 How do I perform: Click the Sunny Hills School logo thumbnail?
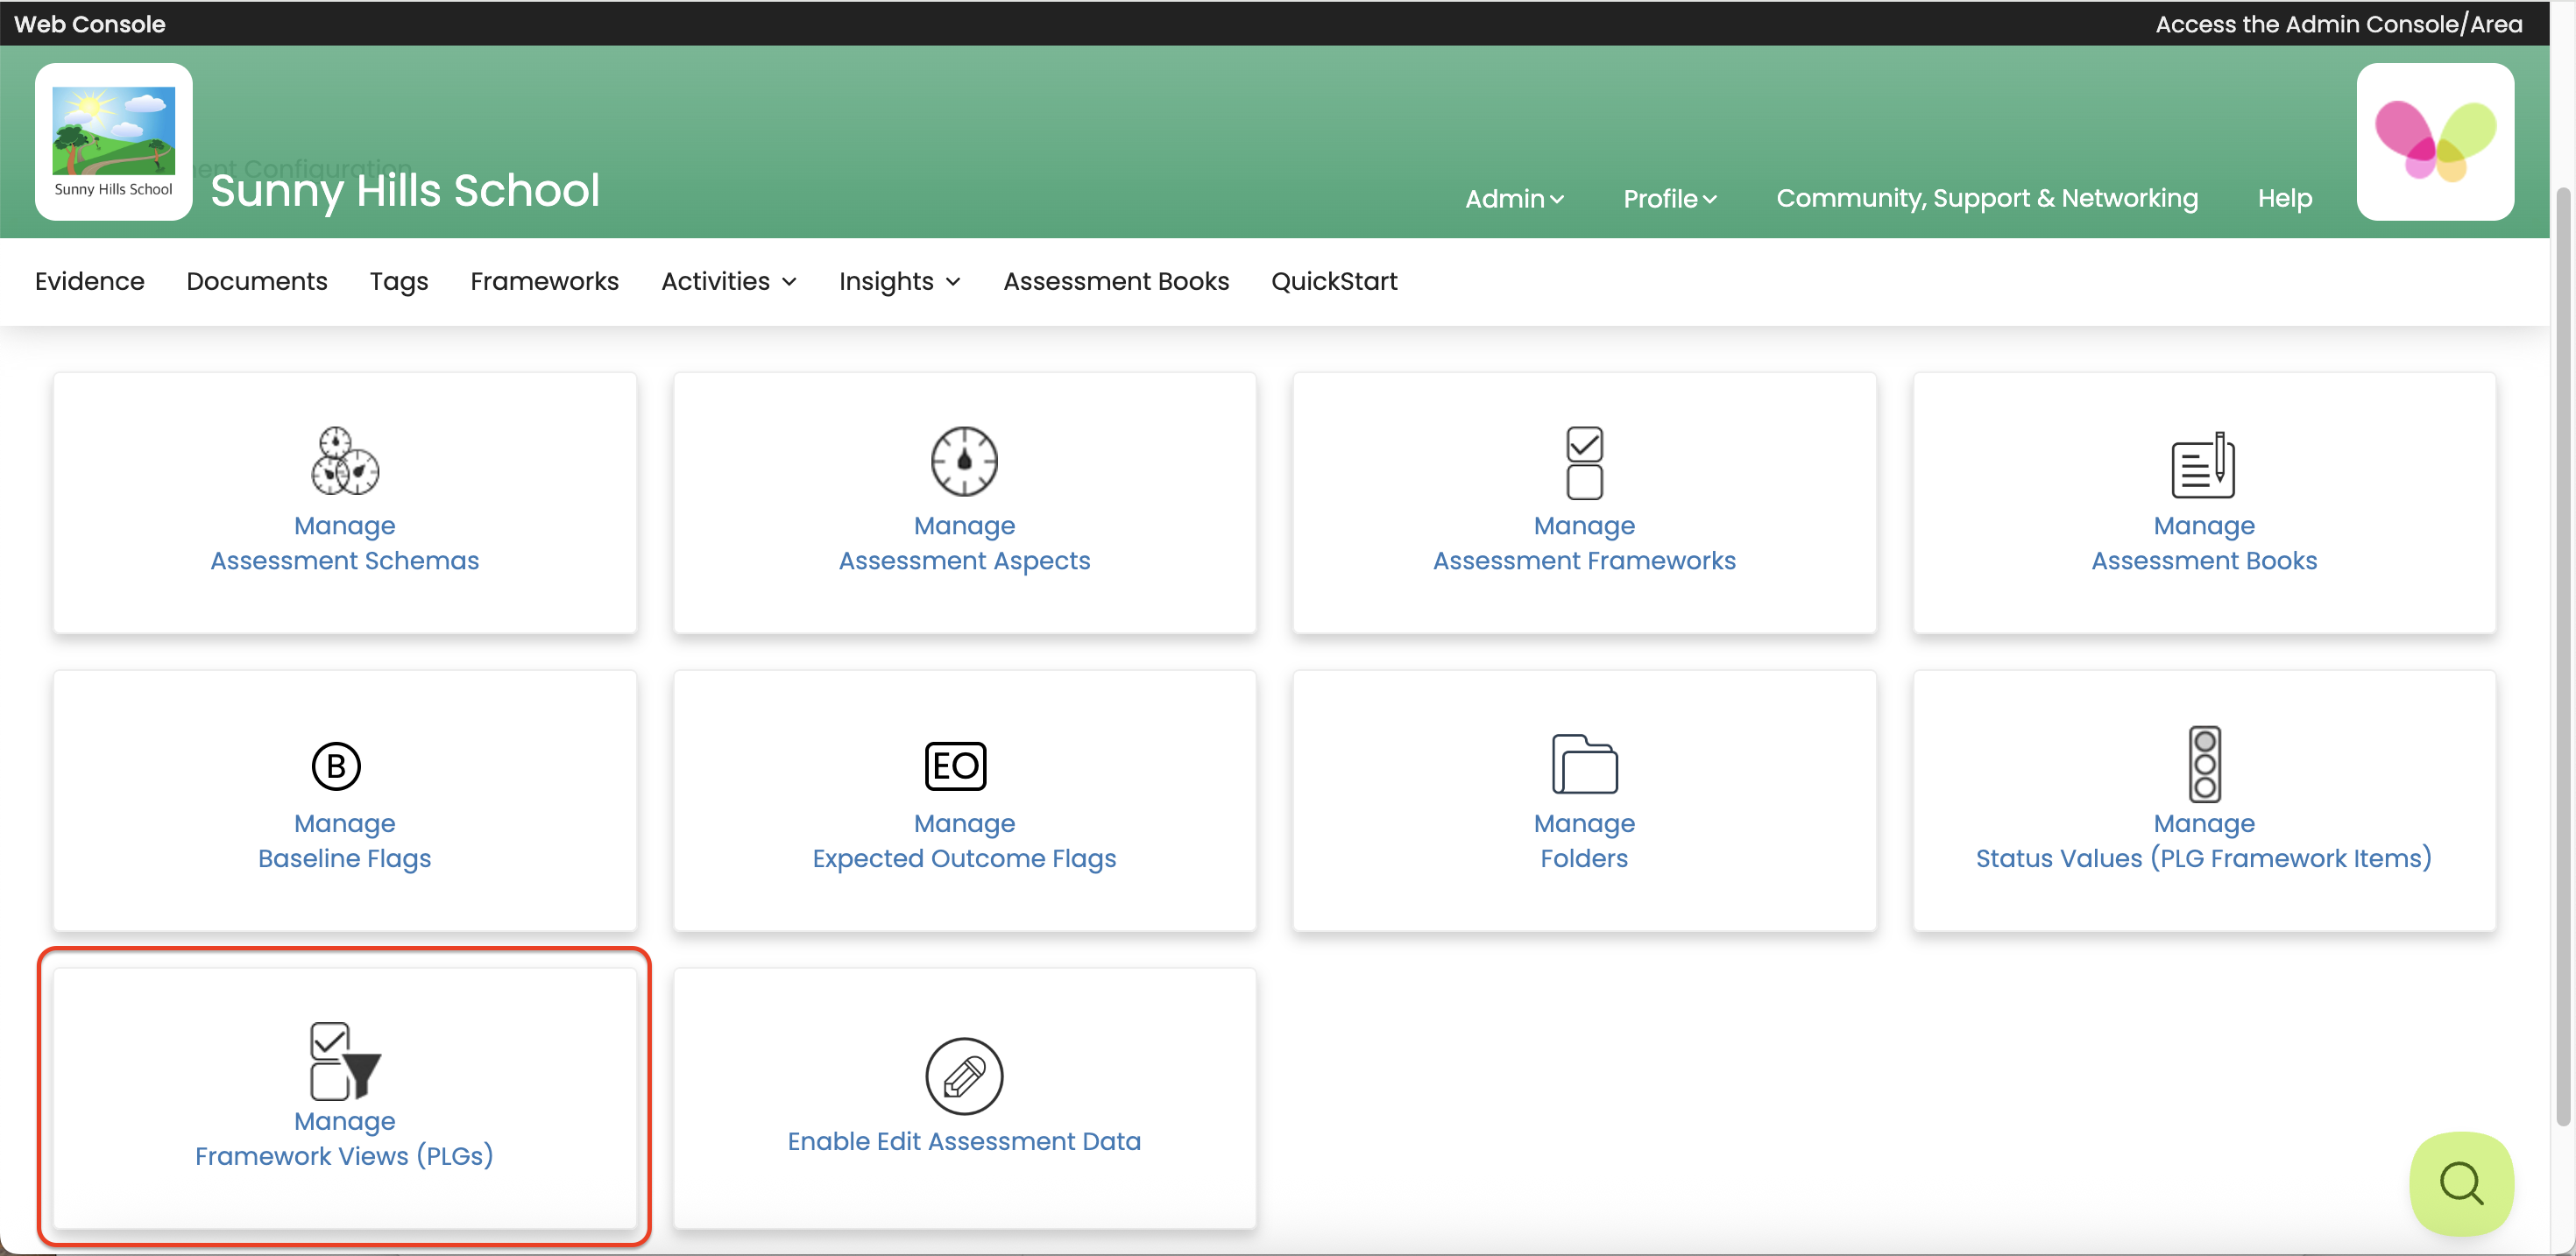(x=113, y=141)
